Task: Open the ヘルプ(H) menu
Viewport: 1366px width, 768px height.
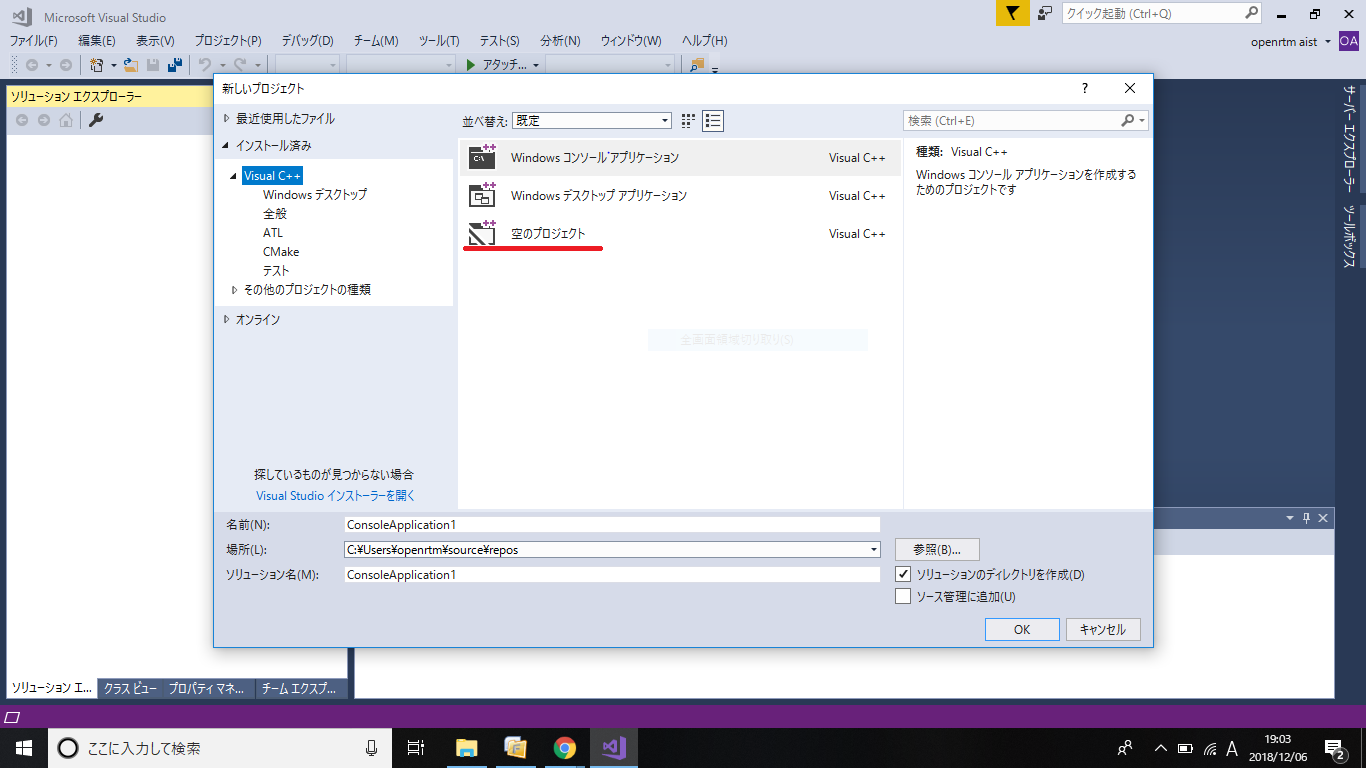Action: (x=704, y=41)
